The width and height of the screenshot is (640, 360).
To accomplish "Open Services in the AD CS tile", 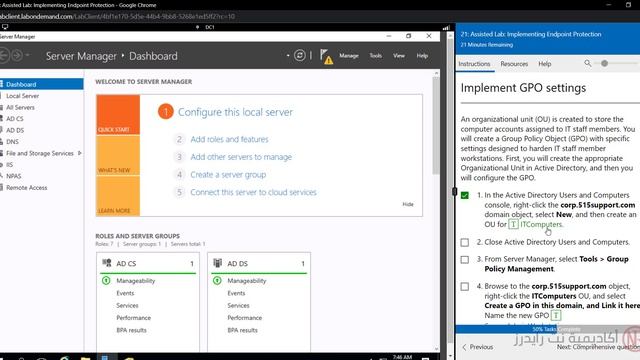I will [x=127, y=305].
